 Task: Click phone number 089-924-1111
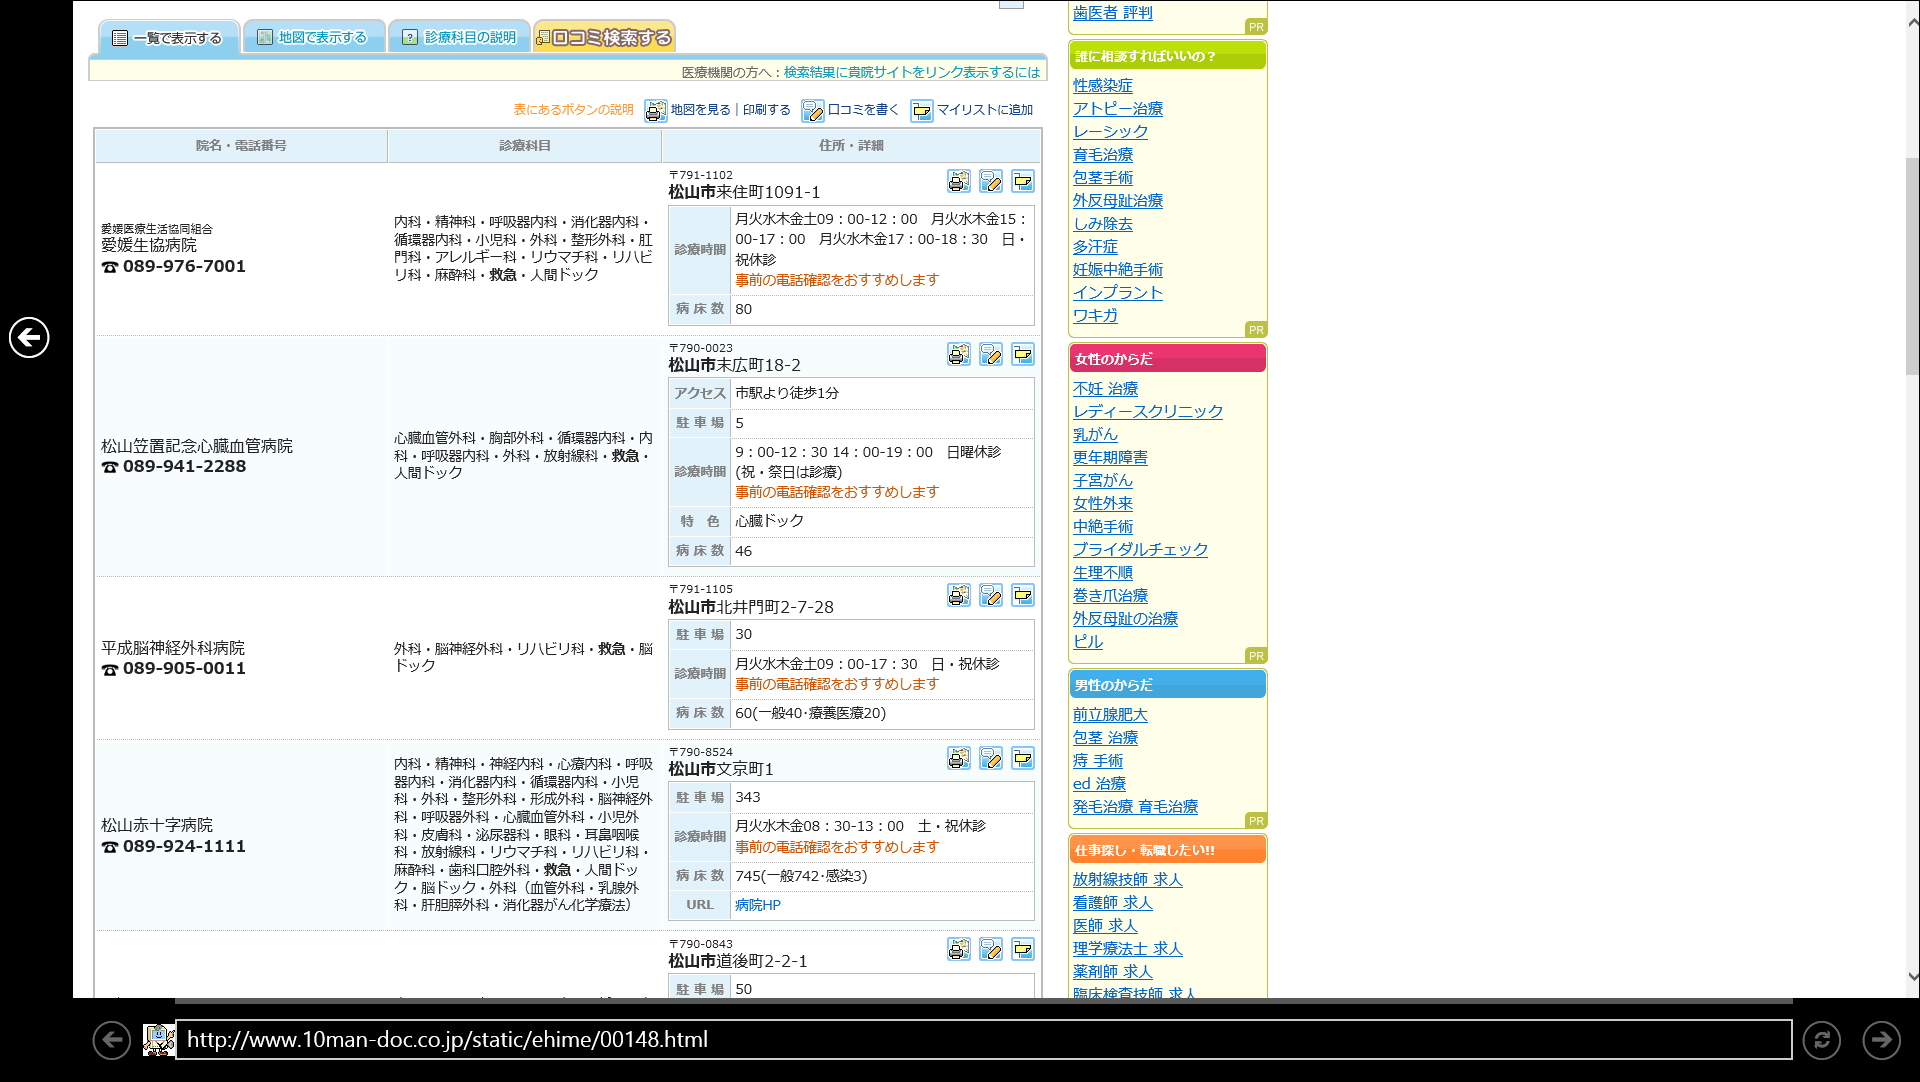(184, 847)
